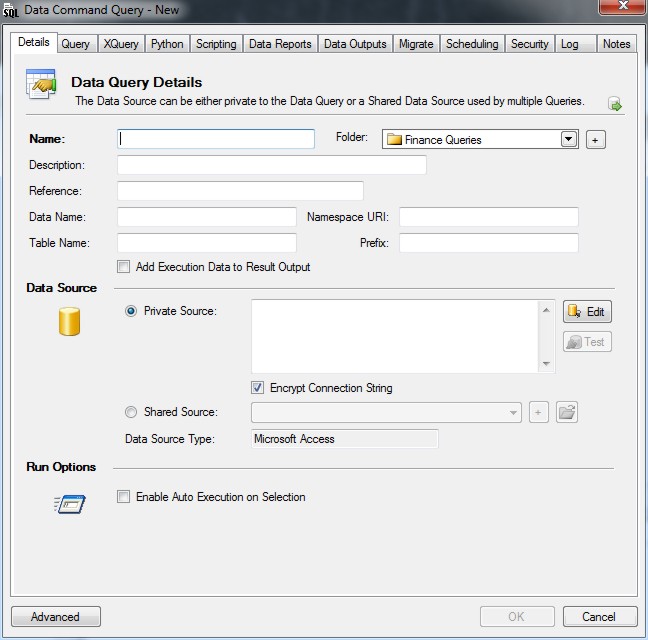Select the Shared Source radio button
The width and height of the screenshot is (648, 640).
(131, 412)
